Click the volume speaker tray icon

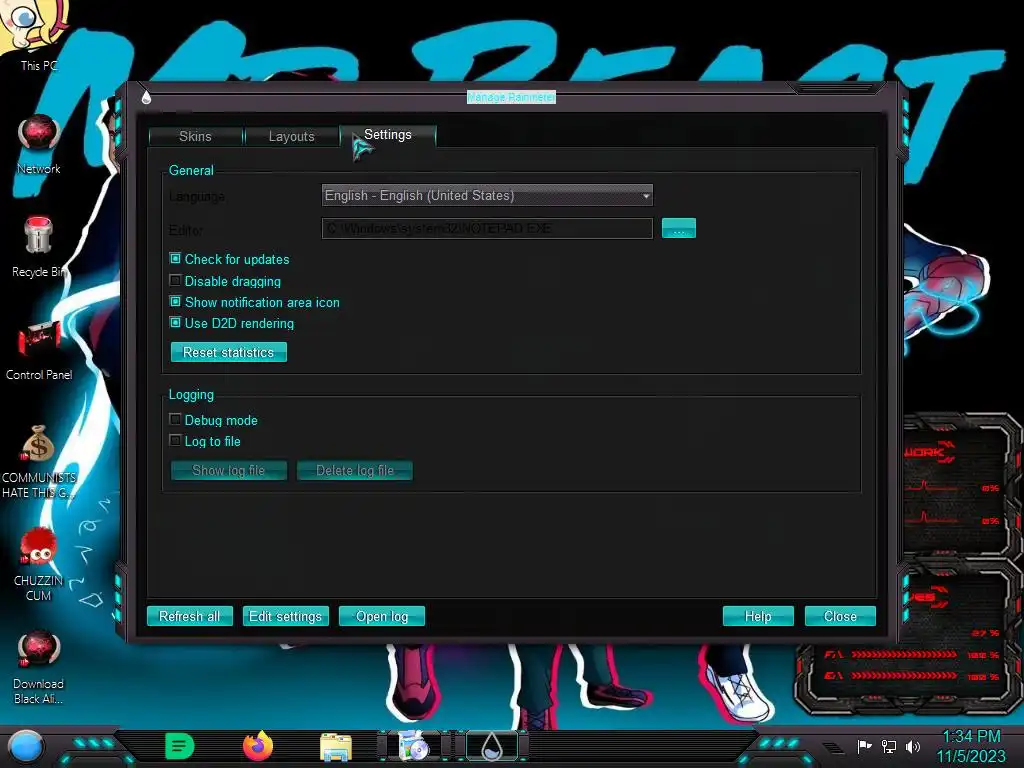coord(913,746)
